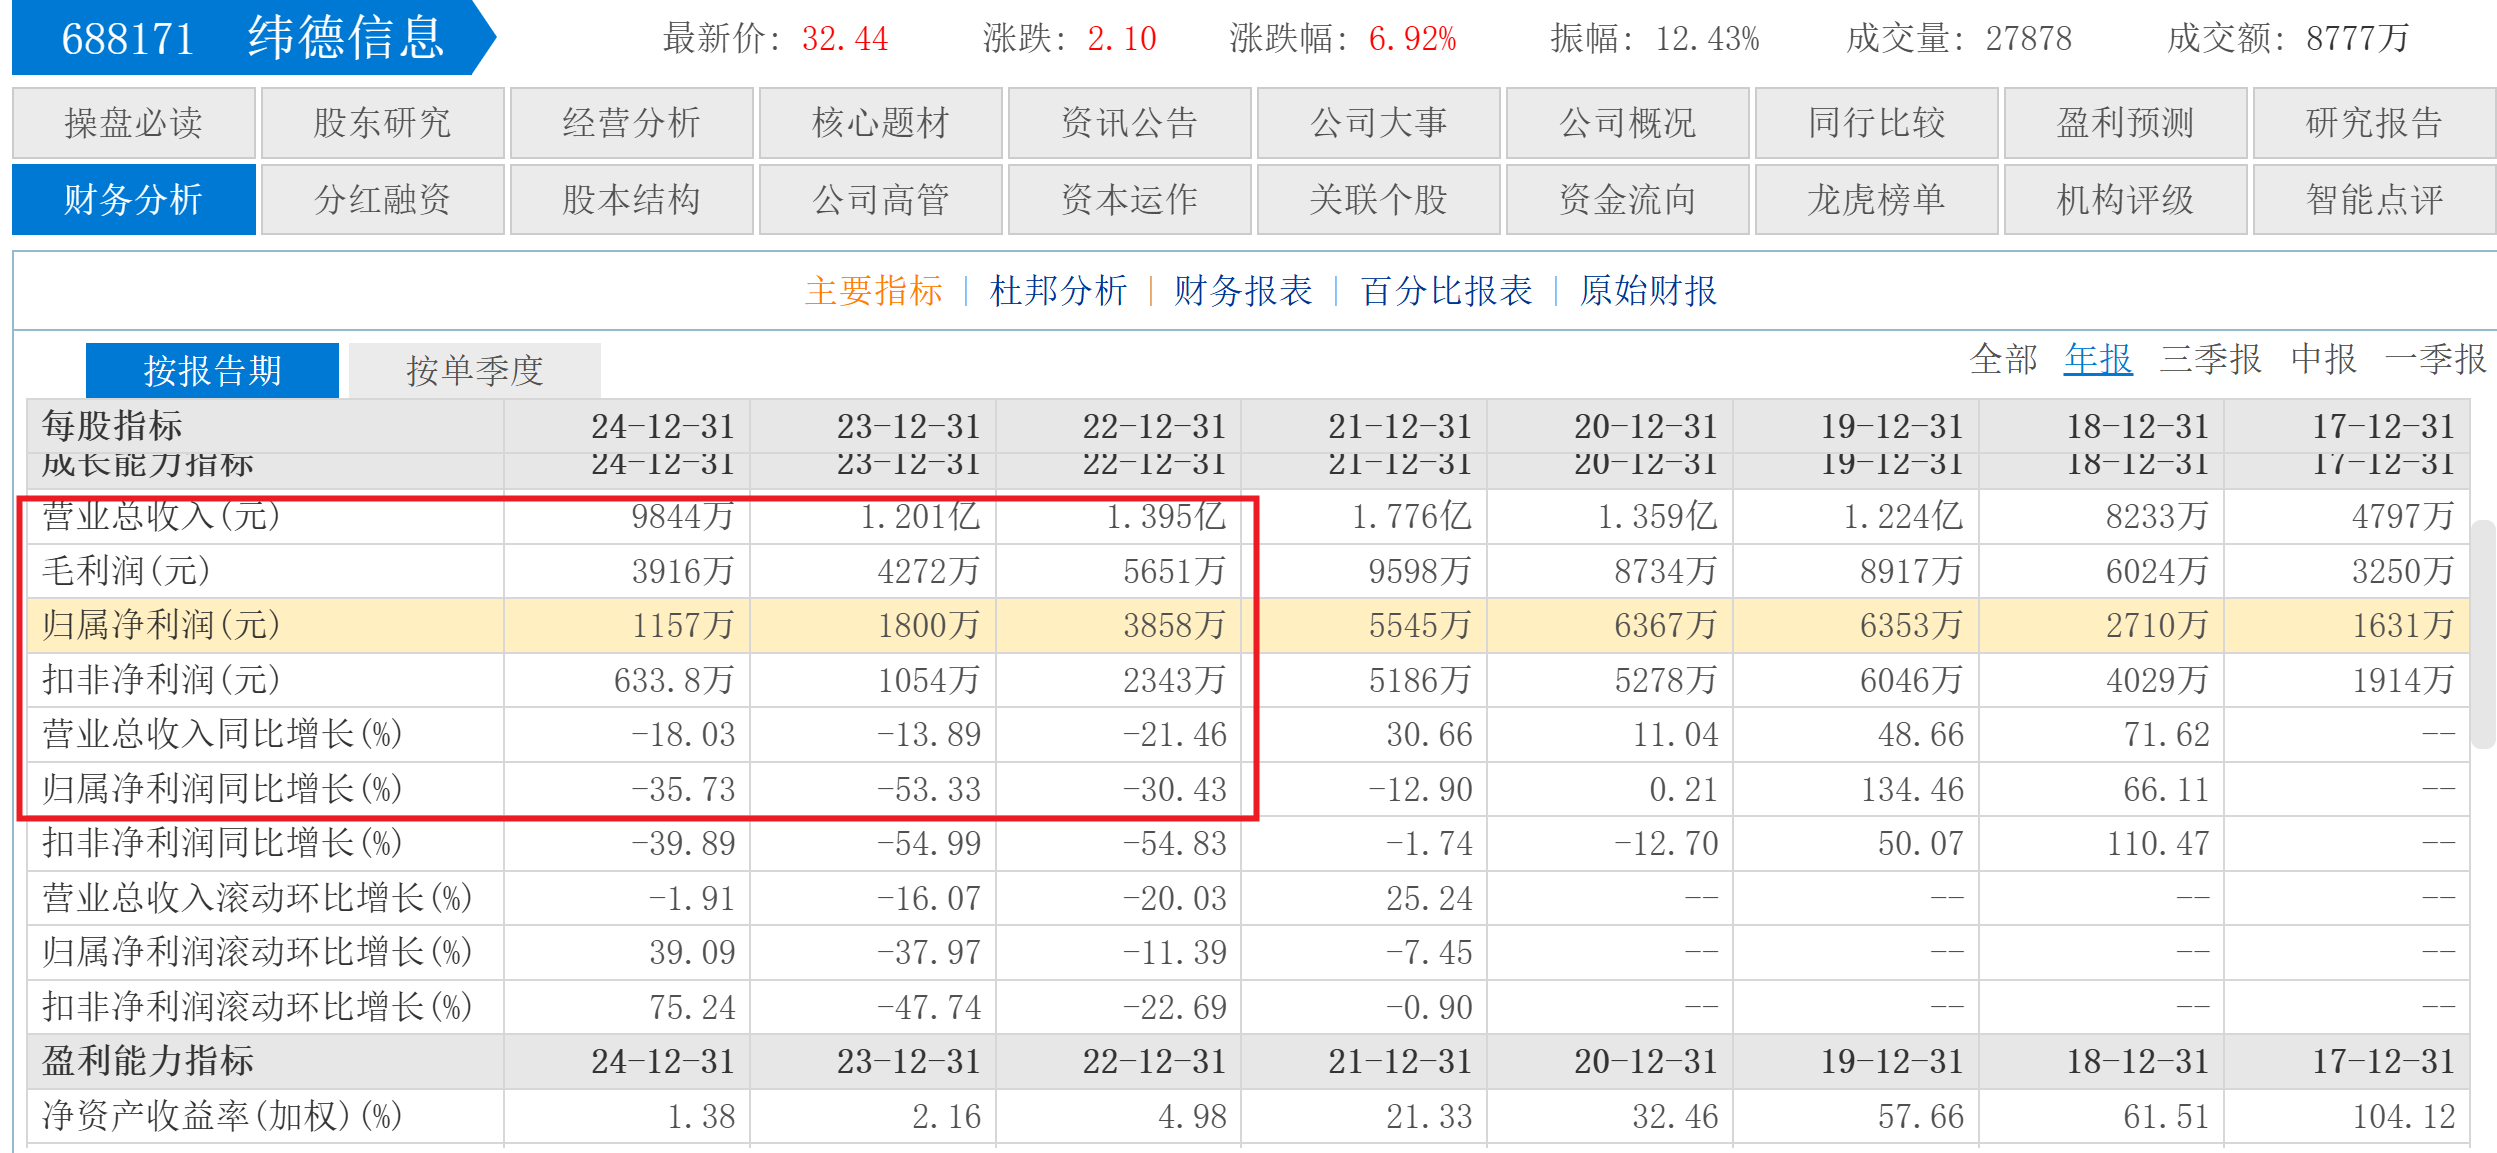The image size is (2497, 1153).
Task: Select the 归属净利润(元) highlighted row label
Action: [161, 625]
